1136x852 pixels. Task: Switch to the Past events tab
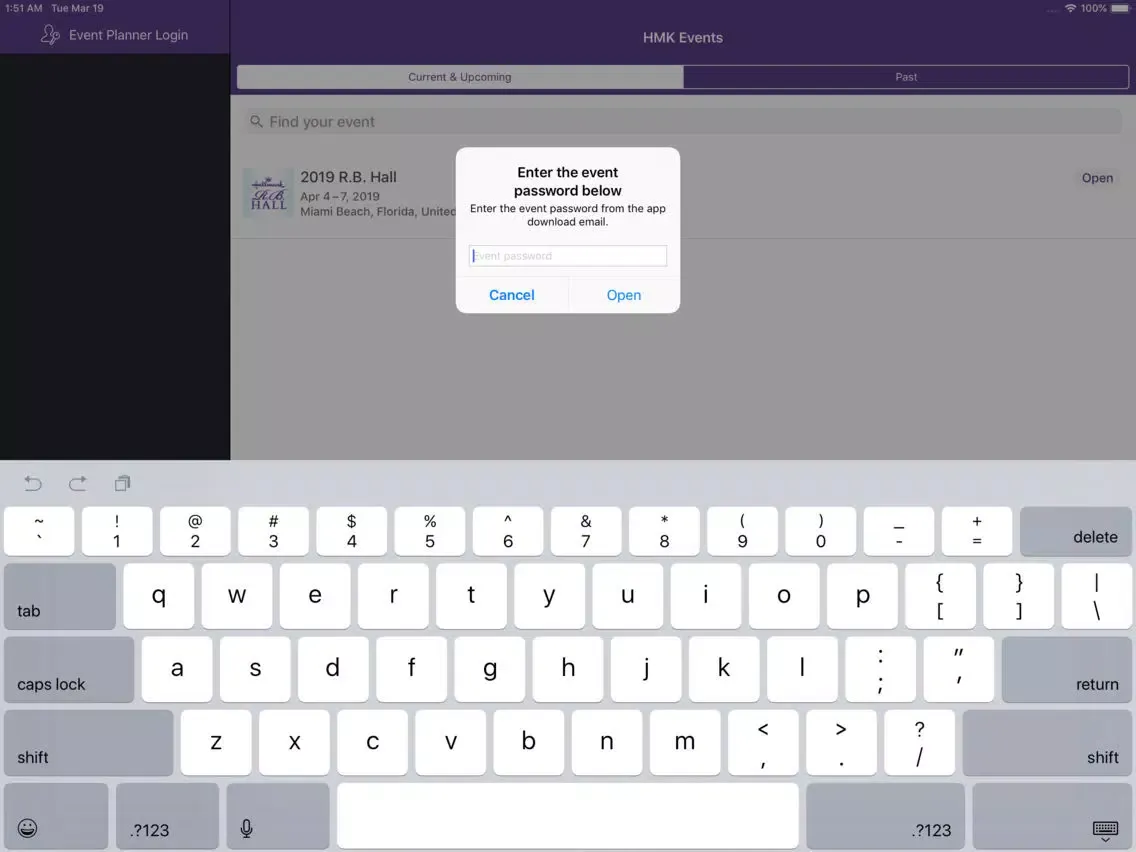pyautogui.click(x=906, y=77)
